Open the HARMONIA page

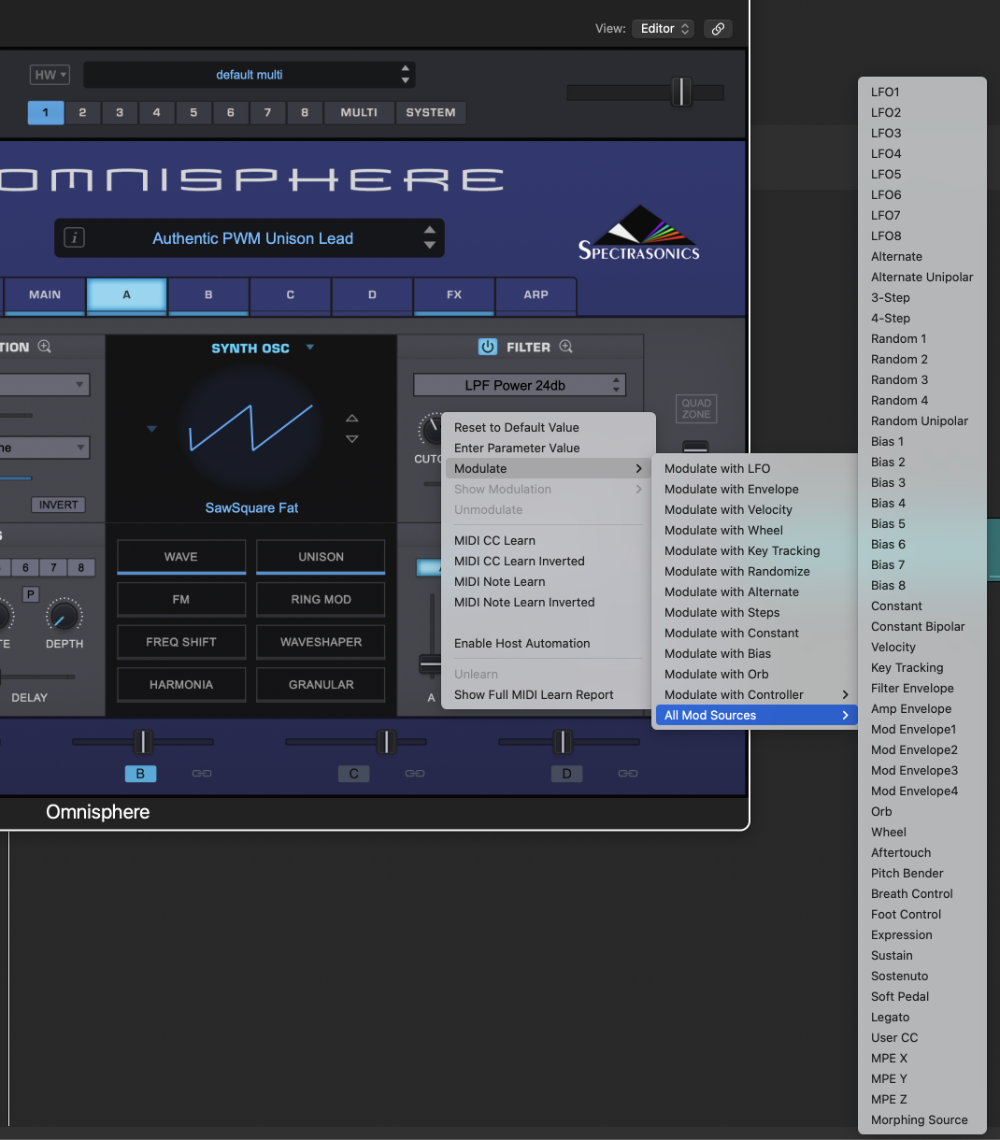click(181, 685)
